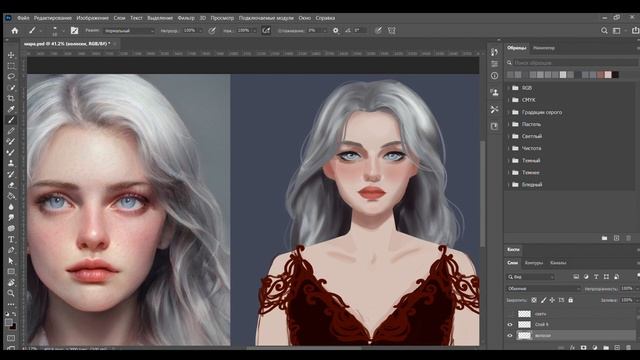
Task: Open the Info panel icon
Action: click(494, 76)
